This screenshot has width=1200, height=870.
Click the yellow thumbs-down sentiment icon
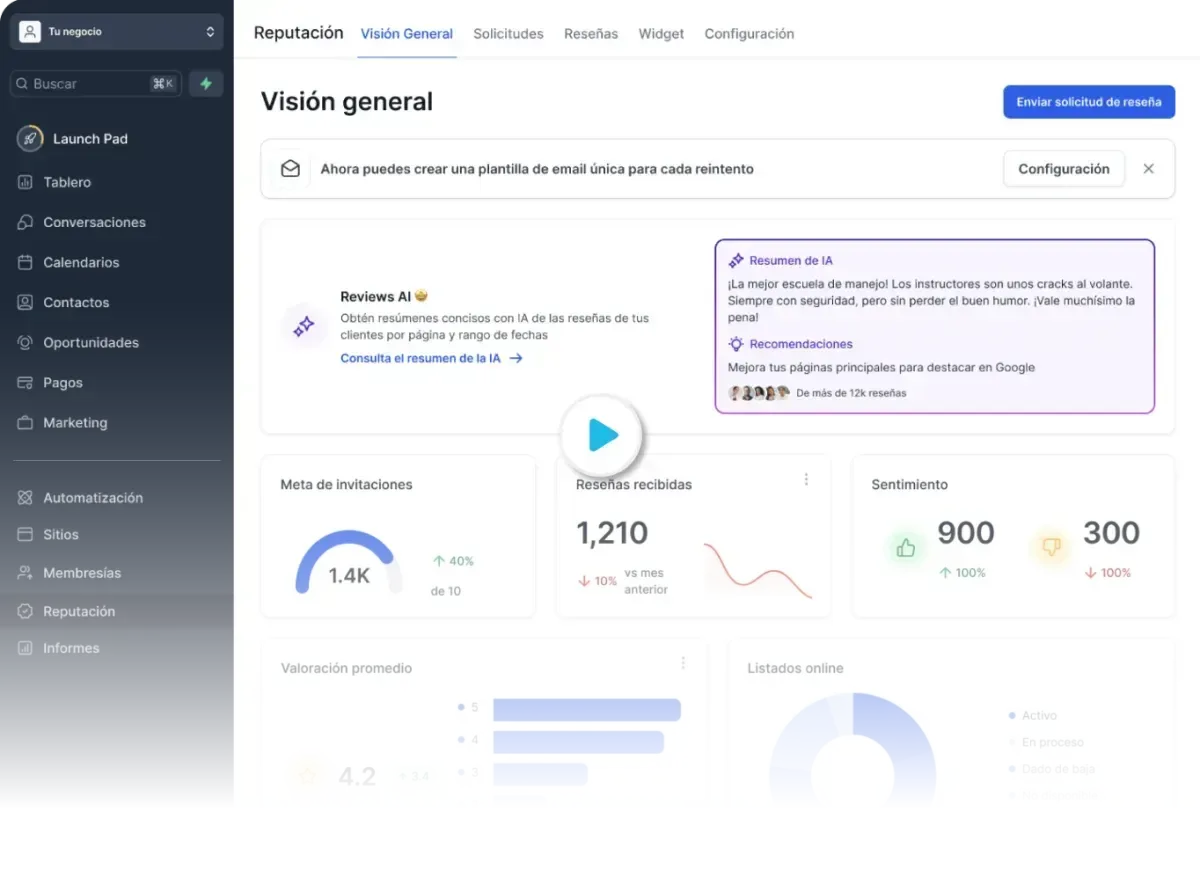pos(1051,547)
